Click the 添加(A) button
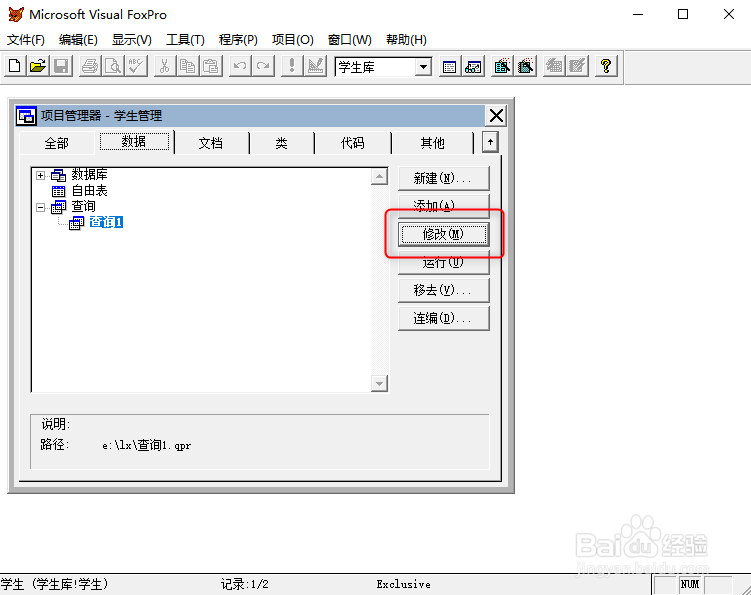Viewport: 751px width, 595px height. click(x=444, y=206)
